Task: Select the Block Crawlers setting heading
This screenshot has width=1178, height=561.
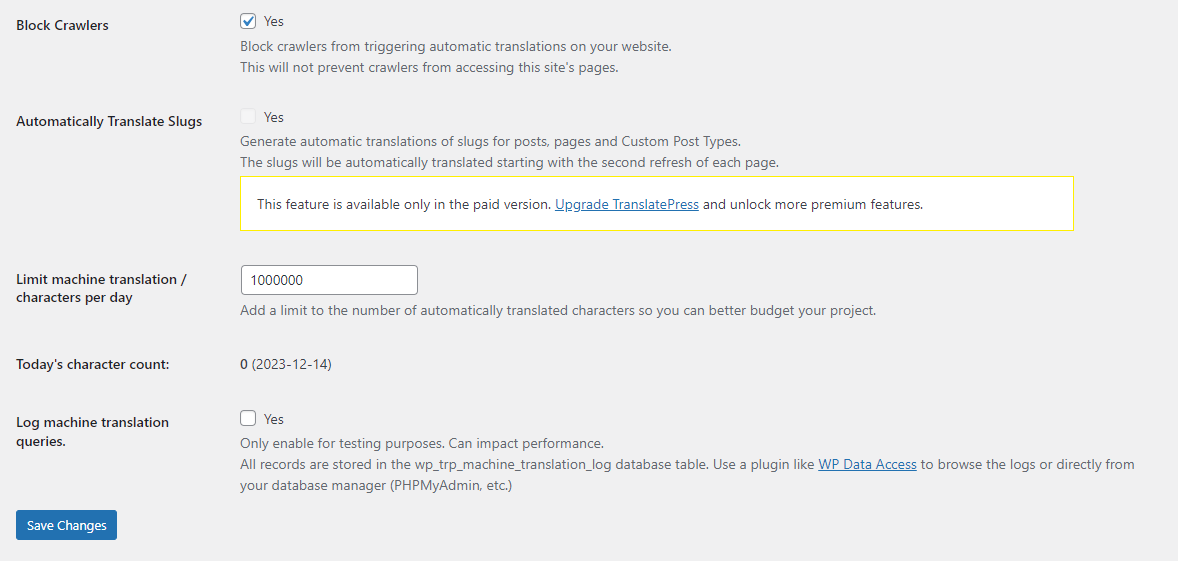Action: pyautogui.click(x=62, y=25)
